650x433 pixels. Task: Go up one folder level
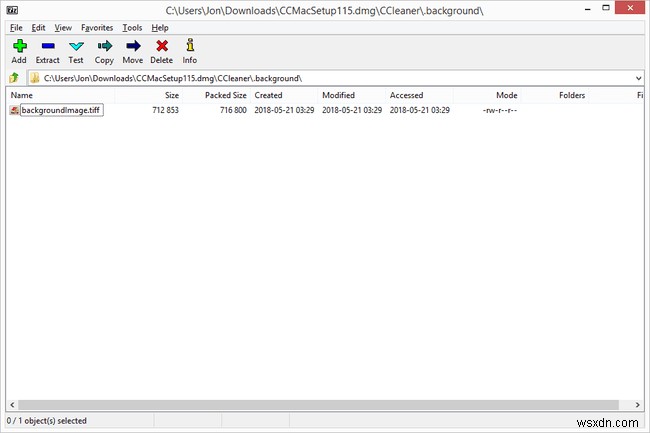tap(14, 77)
